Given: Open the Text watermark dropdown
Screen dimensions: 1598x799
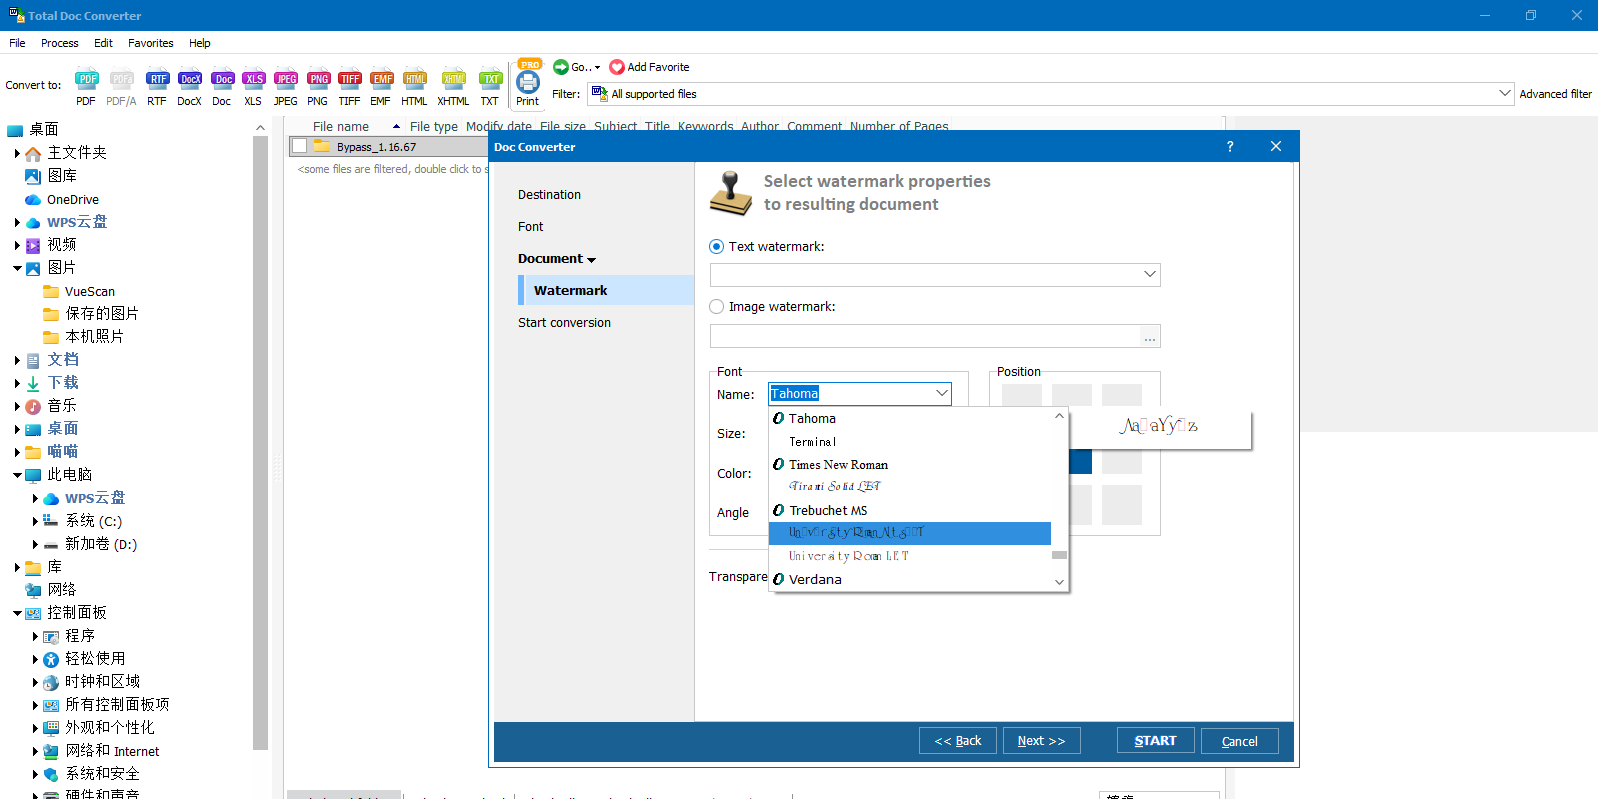Looking at the screenshot, I should (1149, 275).
